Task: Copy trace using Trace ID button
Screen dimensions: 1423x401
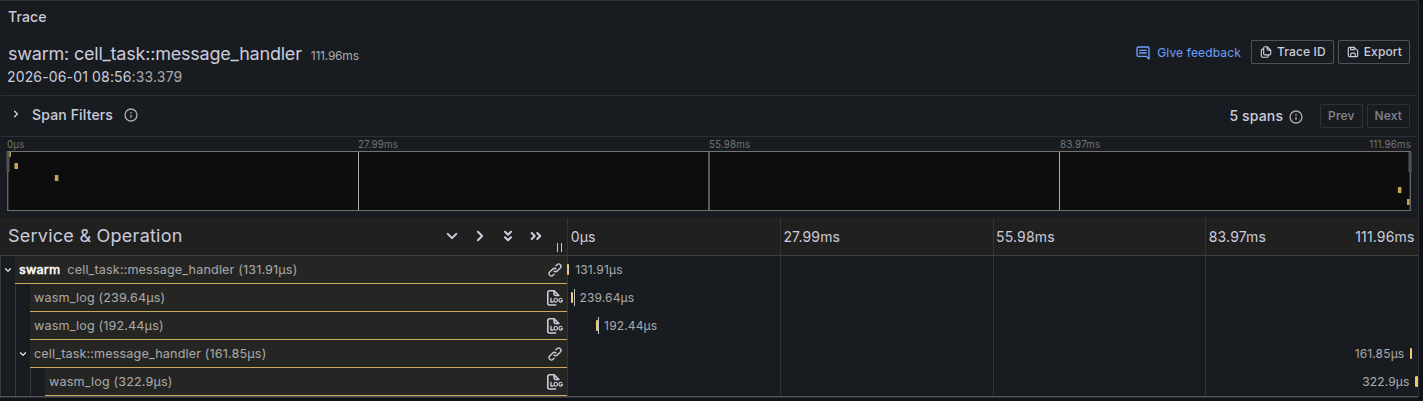Action: click(1292, 52)
